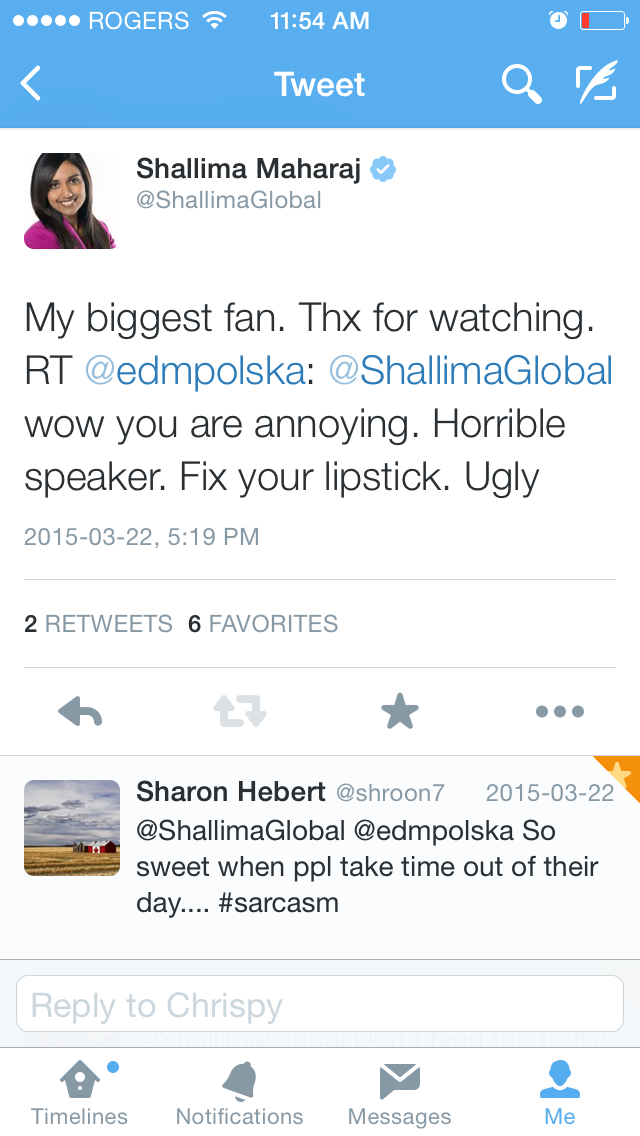Open search with magnifier icon
This screenshot has width=640, height=1136.
(x=521, y=85)
